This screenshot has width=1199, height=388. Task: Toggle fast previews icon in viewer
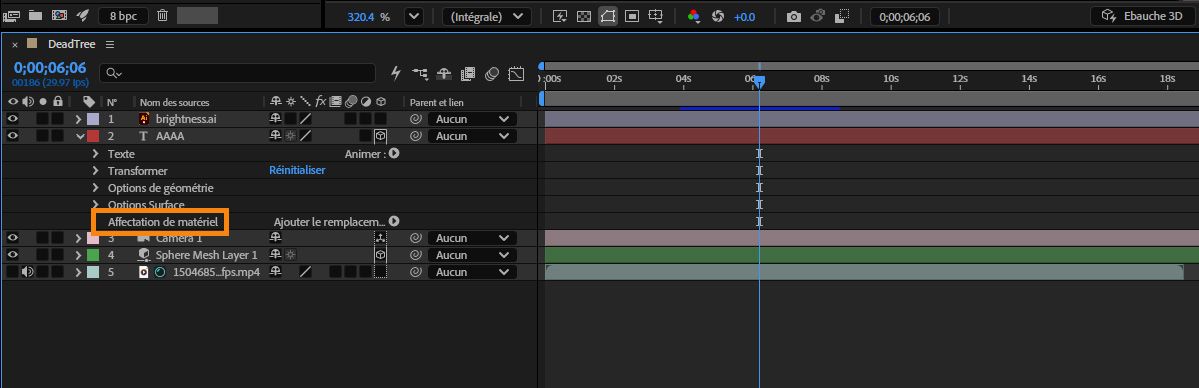click(x=560, y=16)
